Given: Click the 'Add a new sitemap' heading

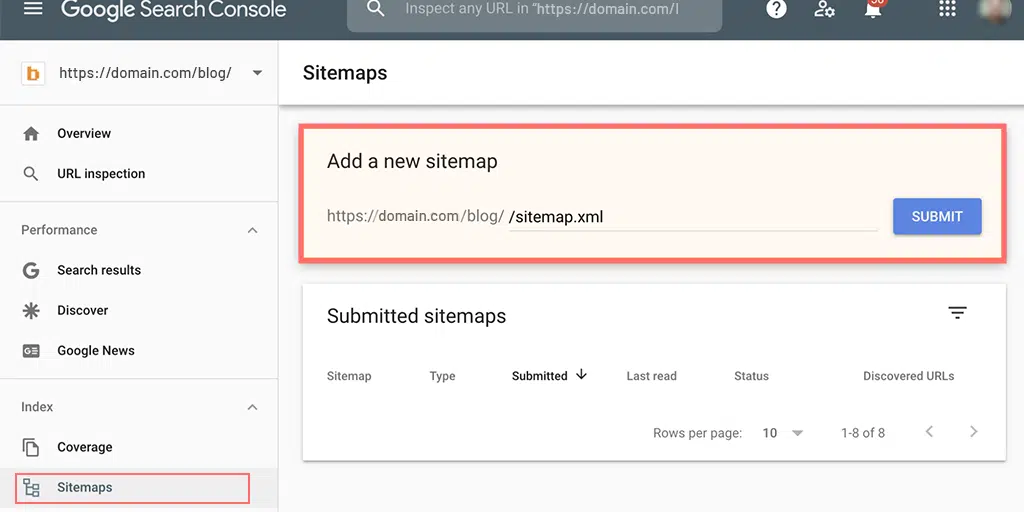Looking at the screenshot, I should click(412, 161).
